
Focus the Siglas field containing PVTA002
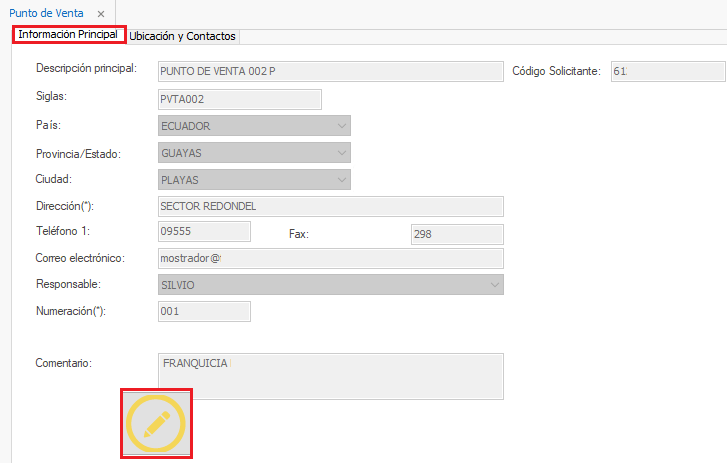[239, 99]
